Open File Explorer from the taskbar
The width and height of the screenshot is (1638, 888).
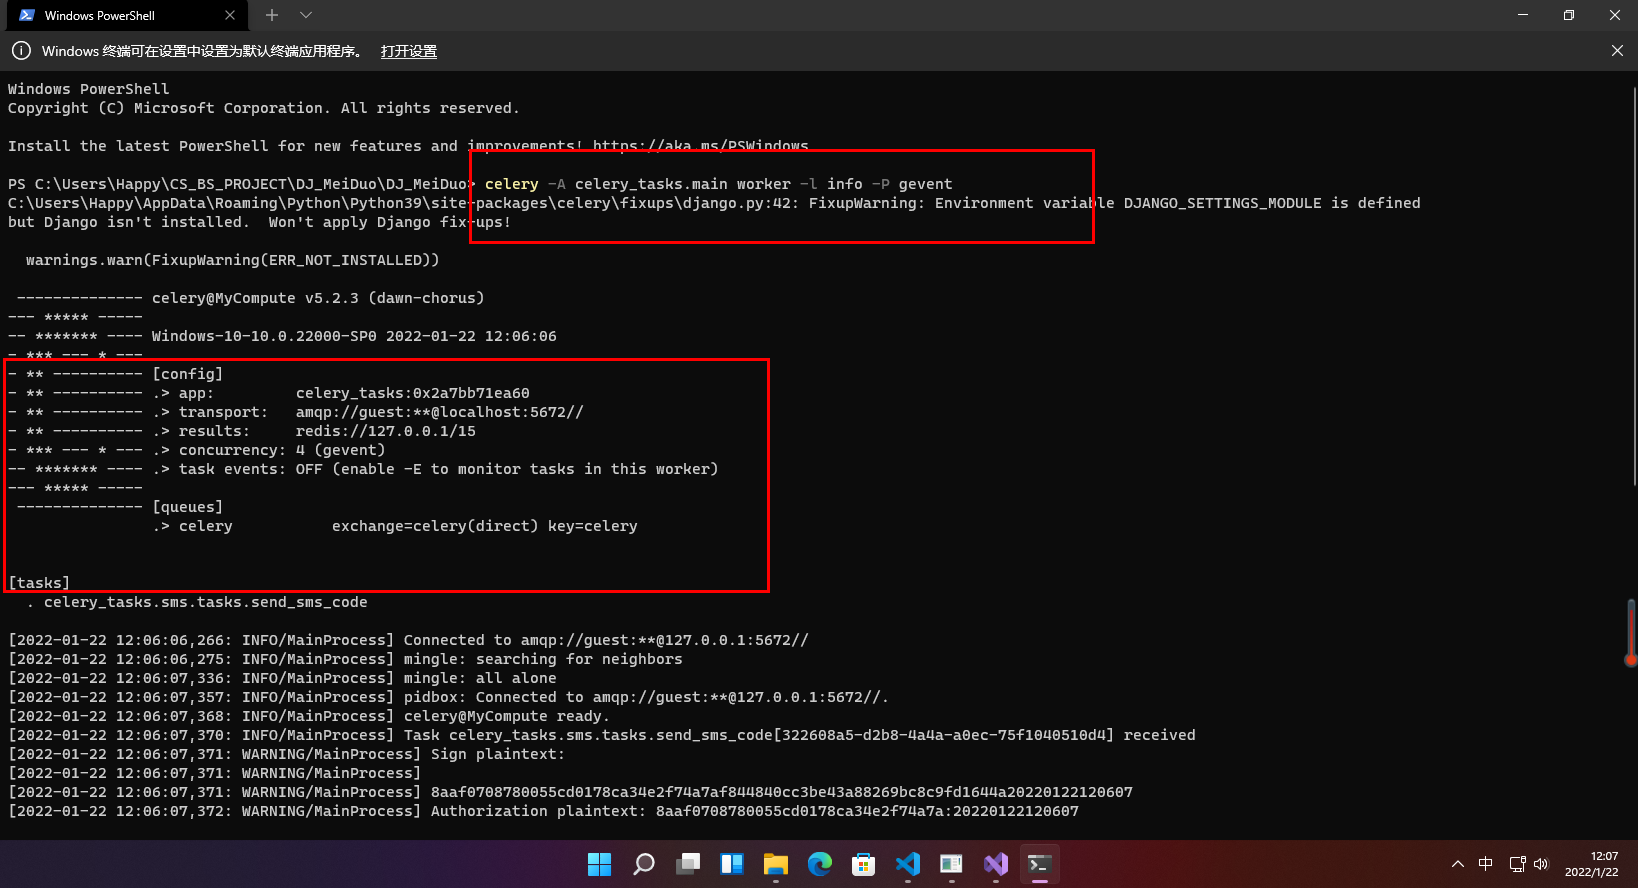tap(776, 864)
